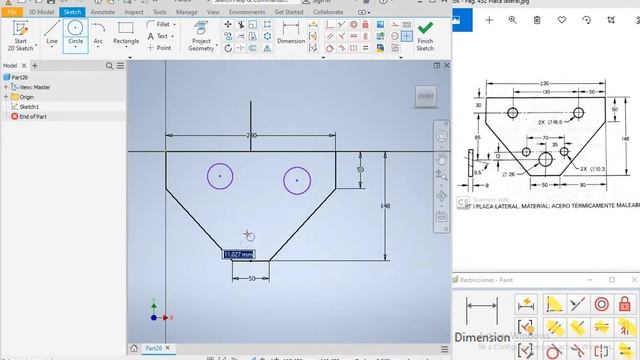Viewport: 640px width, 360px height.
Task: Apply the Perpendicular constraint
Action: click(x=342, y=36)
